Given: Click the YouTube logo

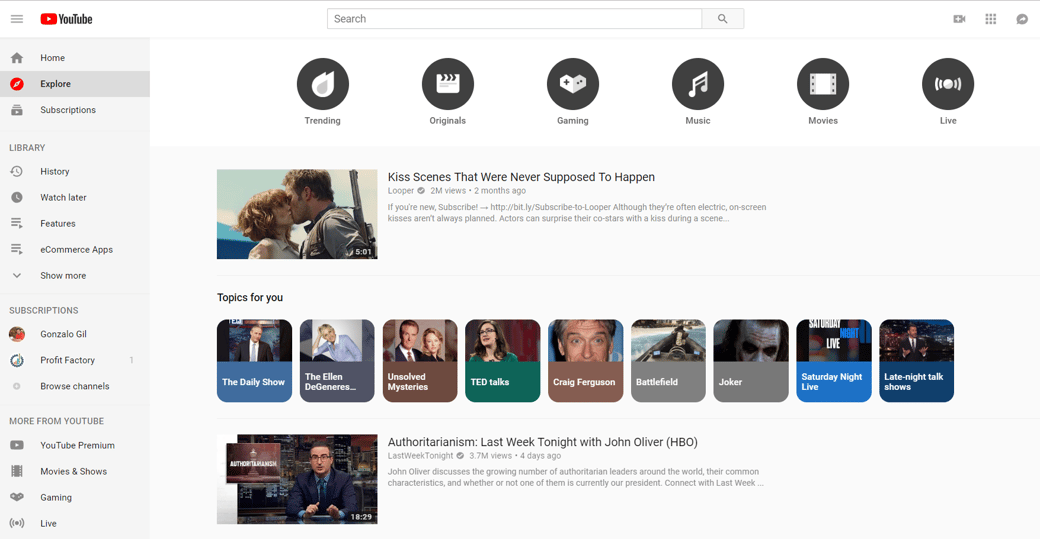Looking at the screenshot, I should point(66,19).
